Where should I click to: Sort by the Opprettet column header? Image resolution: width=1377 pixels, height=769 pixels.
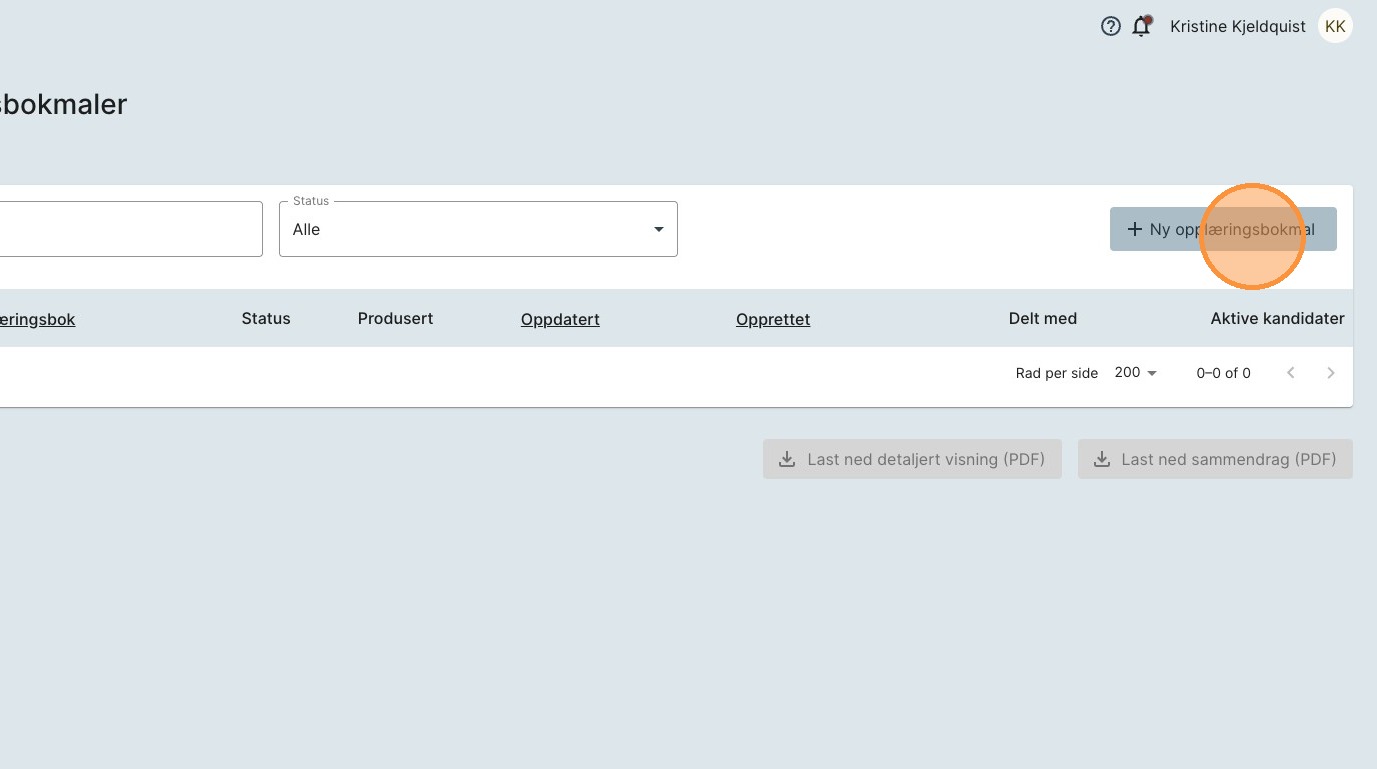772,319
